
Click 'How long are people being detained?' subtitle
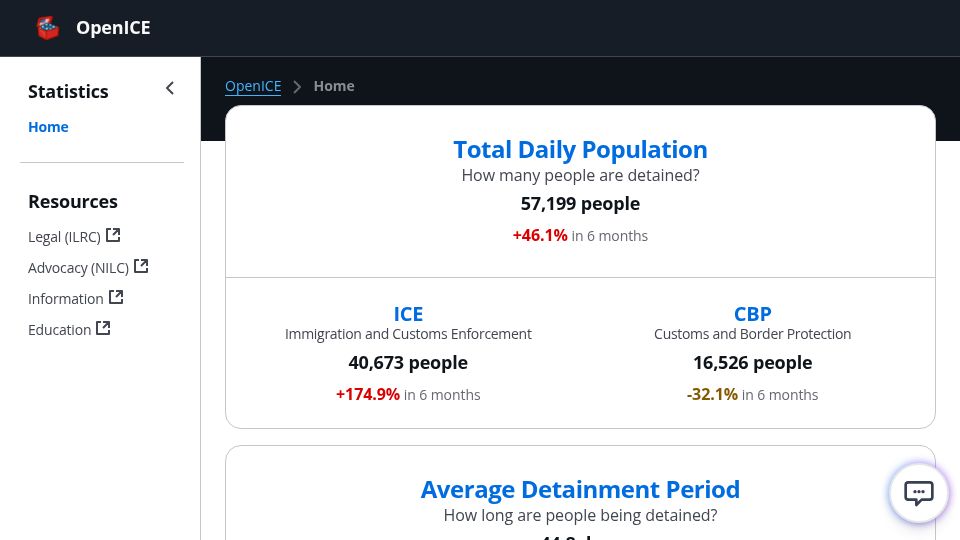pos(580,516)
